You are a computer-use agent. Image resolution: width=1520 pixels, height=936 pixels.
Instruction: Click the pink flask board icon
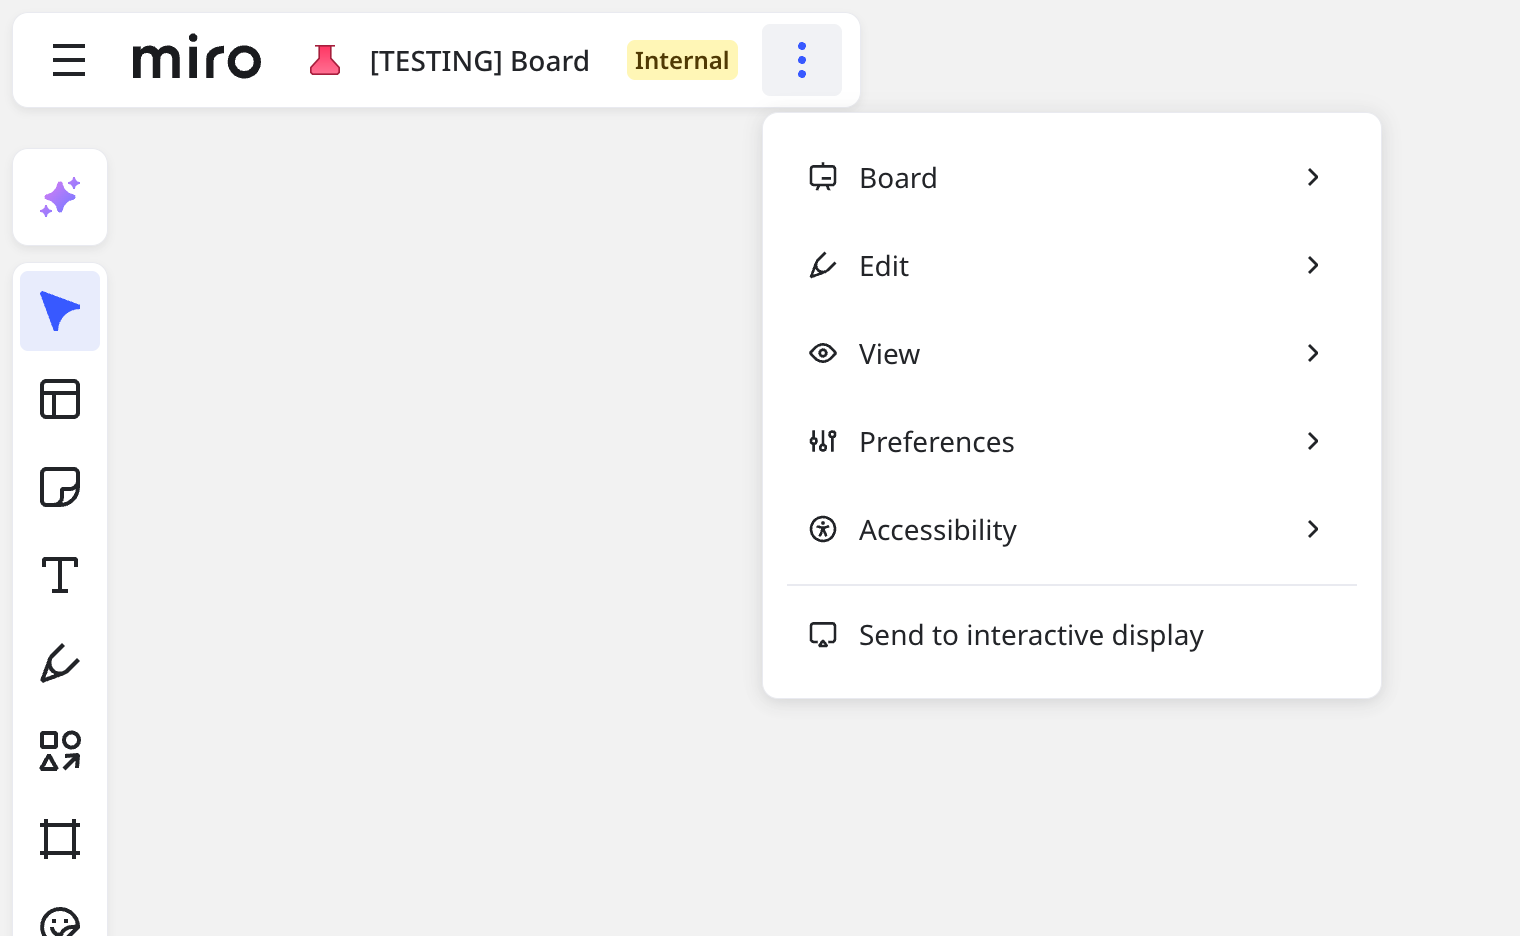(x=325, y=60)
